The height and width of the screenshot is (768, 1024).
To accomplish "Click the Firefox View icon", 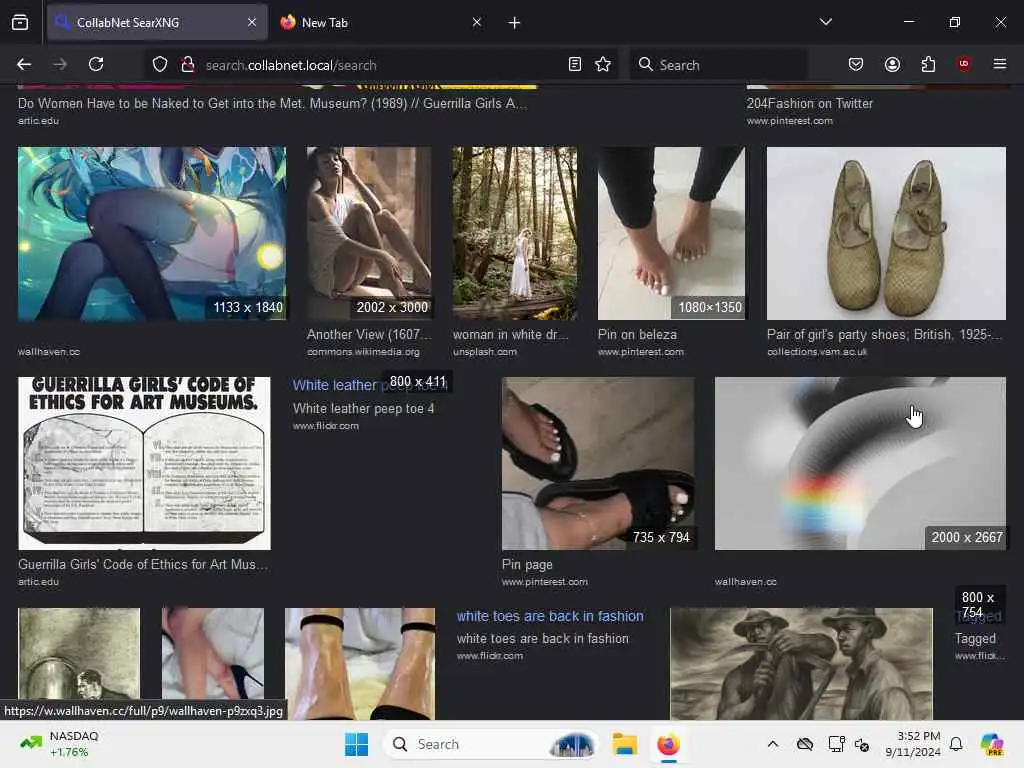I will pos(20,22).
